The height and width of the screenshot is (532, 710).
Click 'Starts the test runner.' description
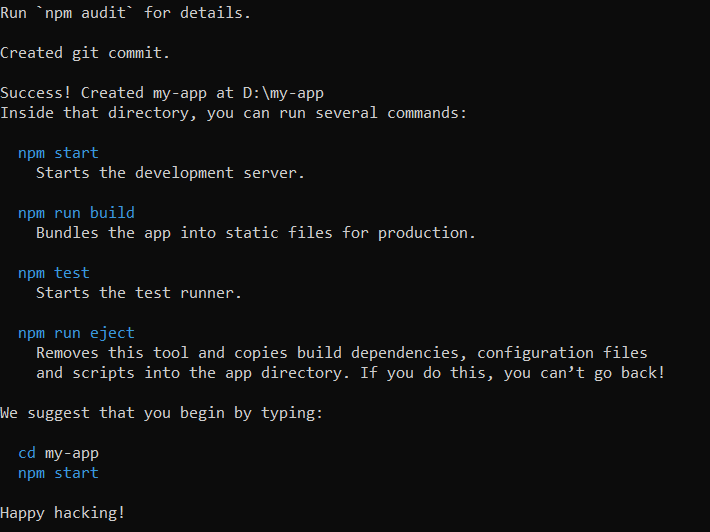139,293
